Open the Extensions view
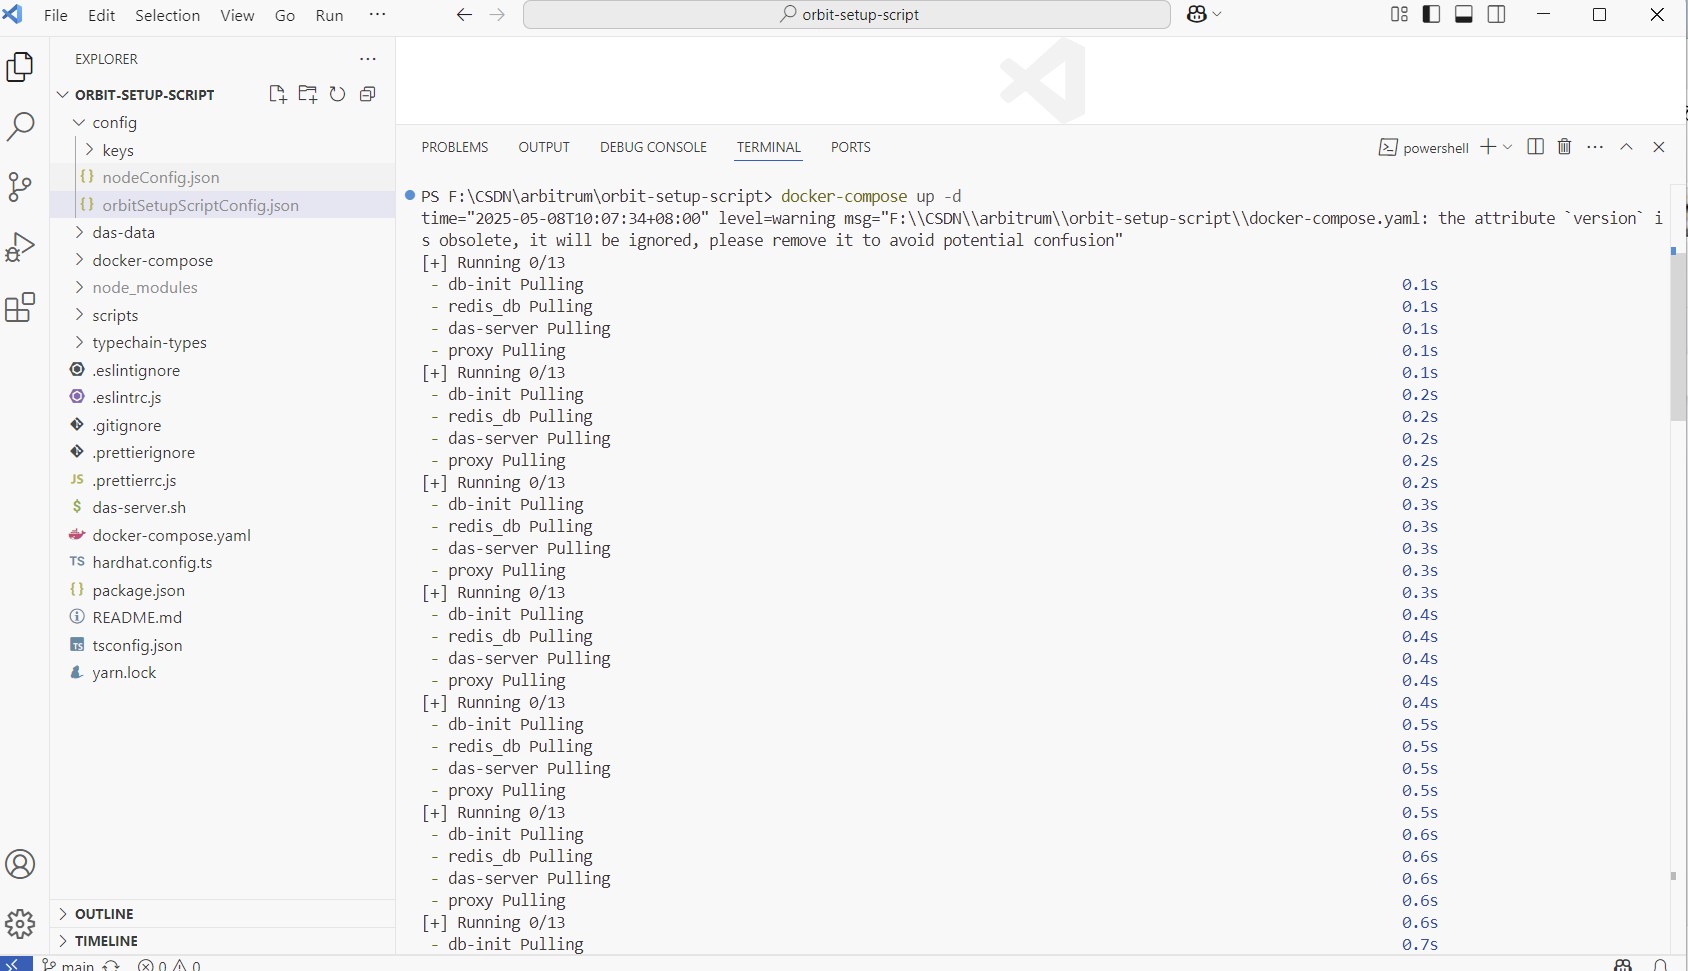The width and height of the screenshot is (1688, 971). tap(20, 307)
